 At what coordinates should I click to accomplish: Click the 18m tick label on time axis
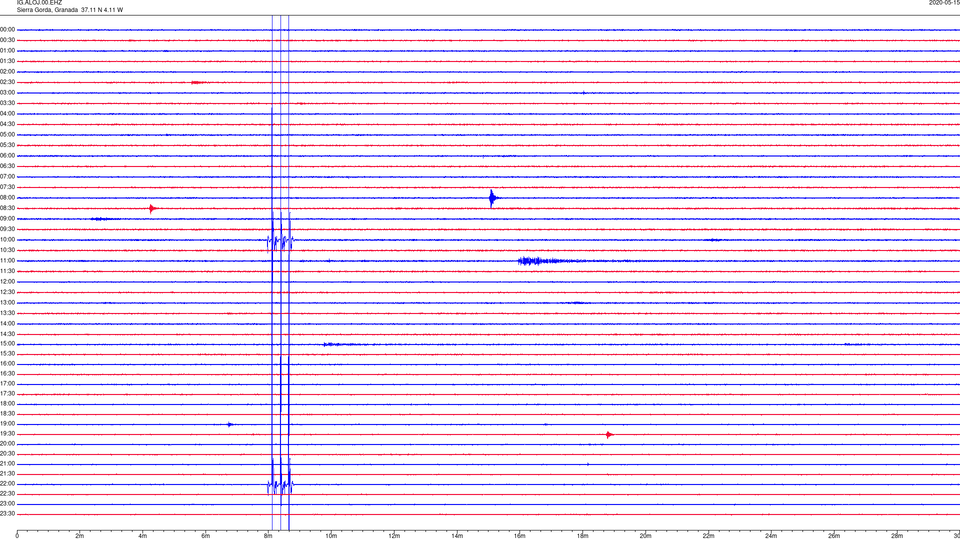[583, 536]
